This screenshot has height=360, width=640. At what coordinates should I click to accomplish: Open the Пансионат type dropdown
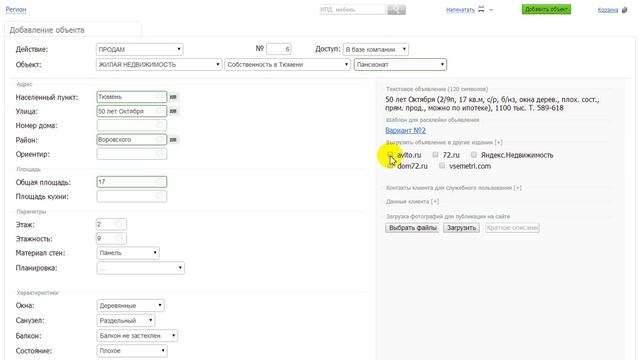(400, 64)
